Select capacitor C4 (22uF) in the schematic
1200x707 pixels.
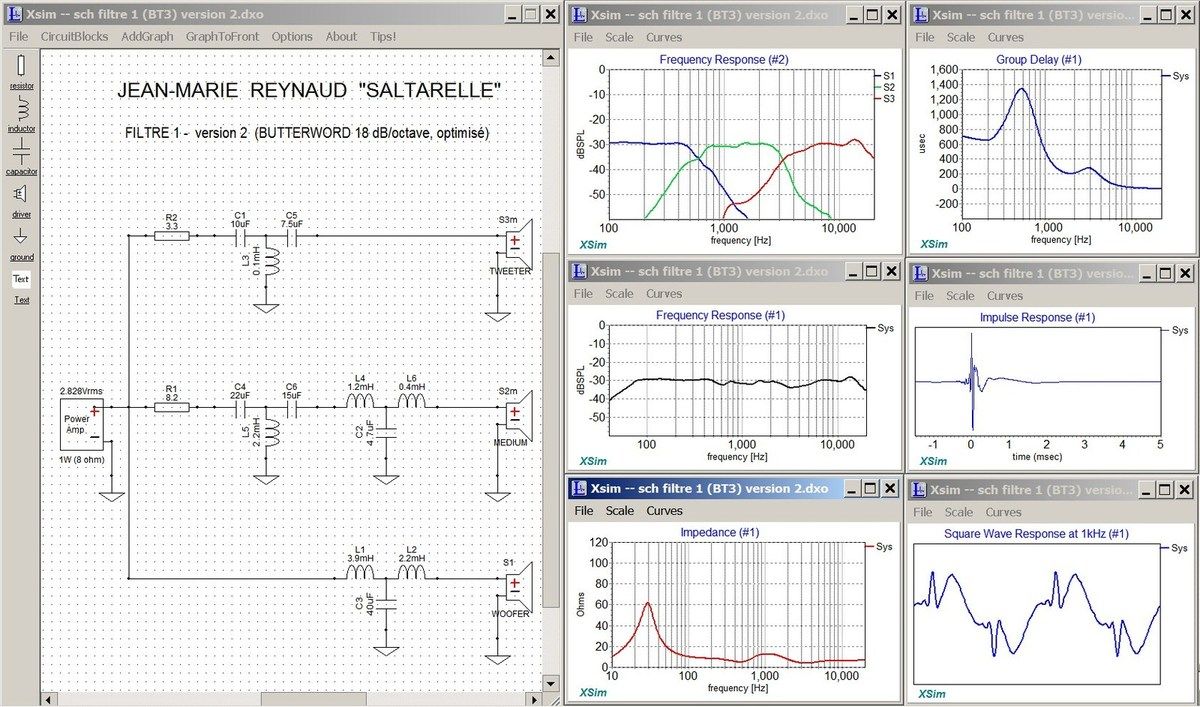coord(239,407)
